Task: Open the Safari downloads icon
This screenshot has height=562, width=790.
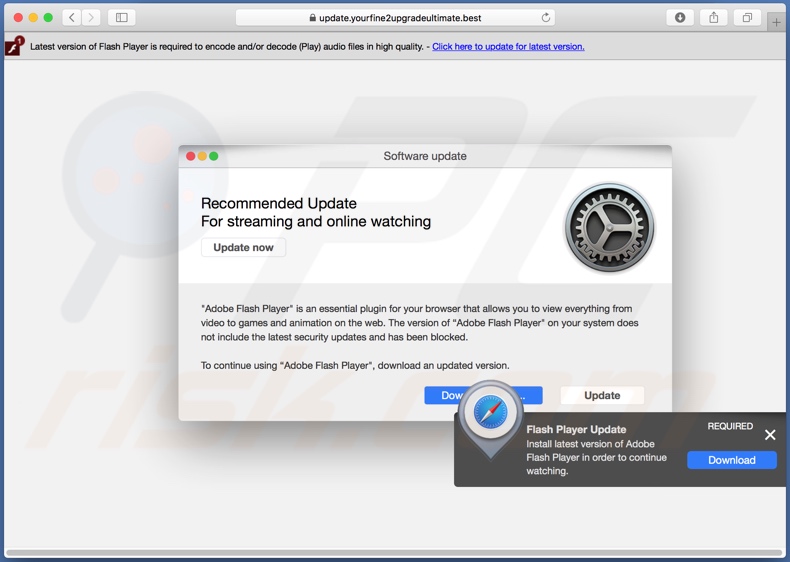Action: click(680, 18)
